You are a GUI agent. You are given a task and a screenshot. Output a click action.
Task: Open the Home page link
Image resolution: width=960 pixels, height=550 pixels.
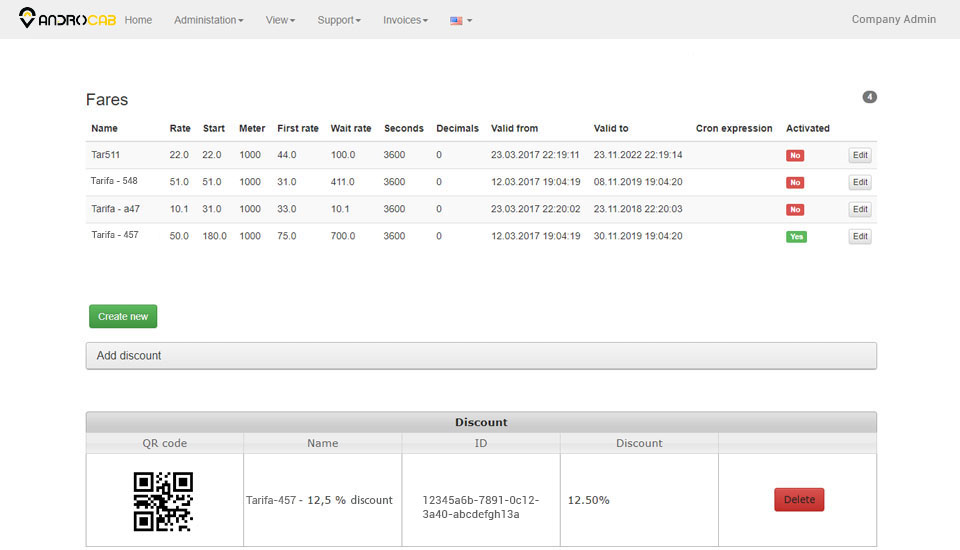[x=138, y=20]
